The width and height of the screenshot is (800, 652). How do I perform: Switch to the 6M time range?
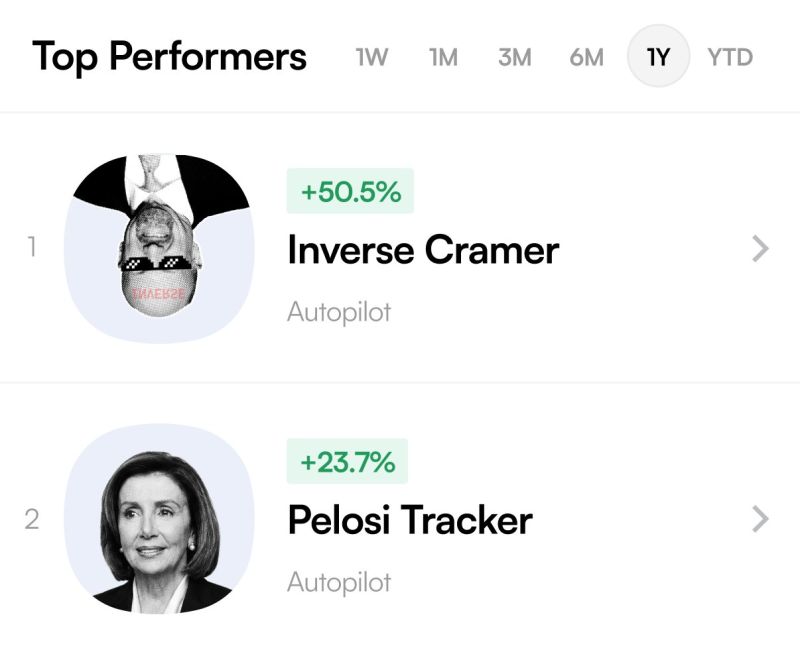(587, 57)
